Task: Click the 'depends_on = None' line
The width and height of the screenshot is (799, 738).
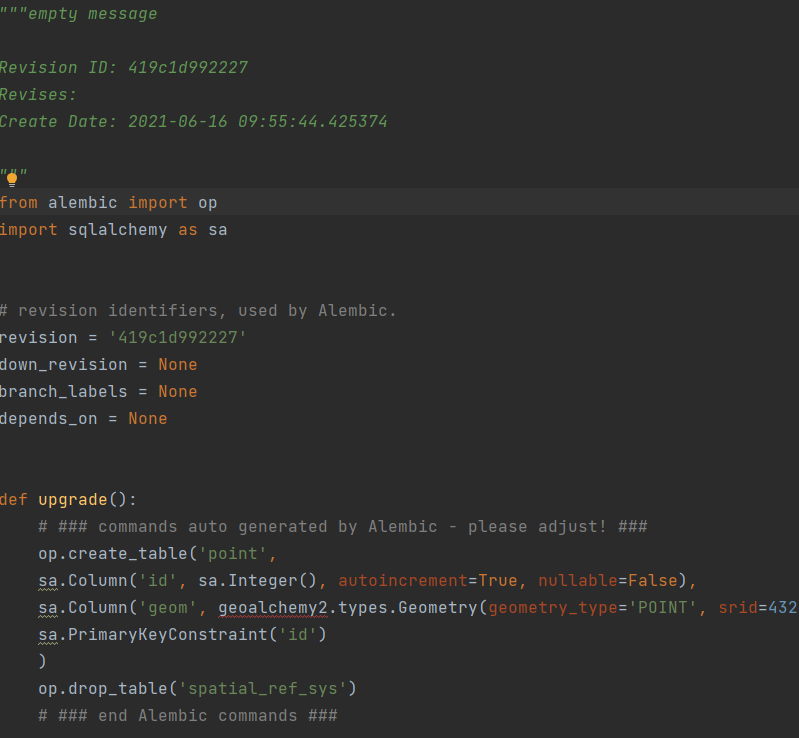Action: coord(84,418)
